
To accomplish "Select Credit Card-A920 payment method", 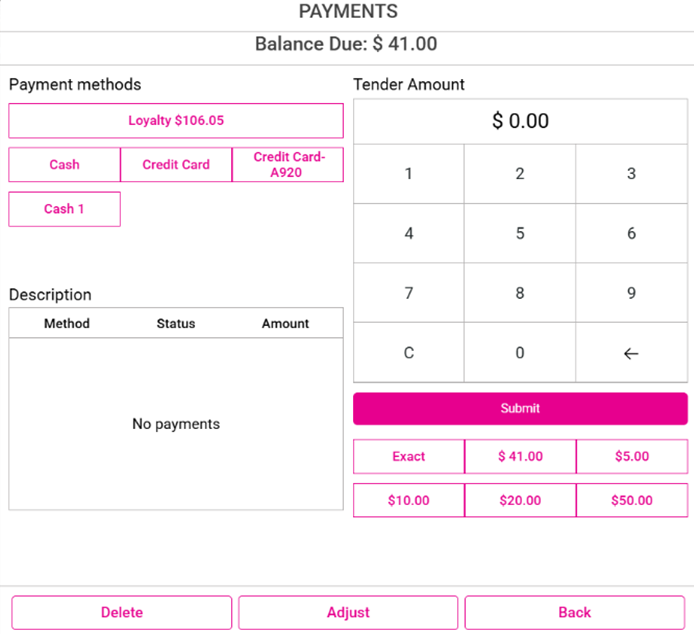I will pos(288,165).
